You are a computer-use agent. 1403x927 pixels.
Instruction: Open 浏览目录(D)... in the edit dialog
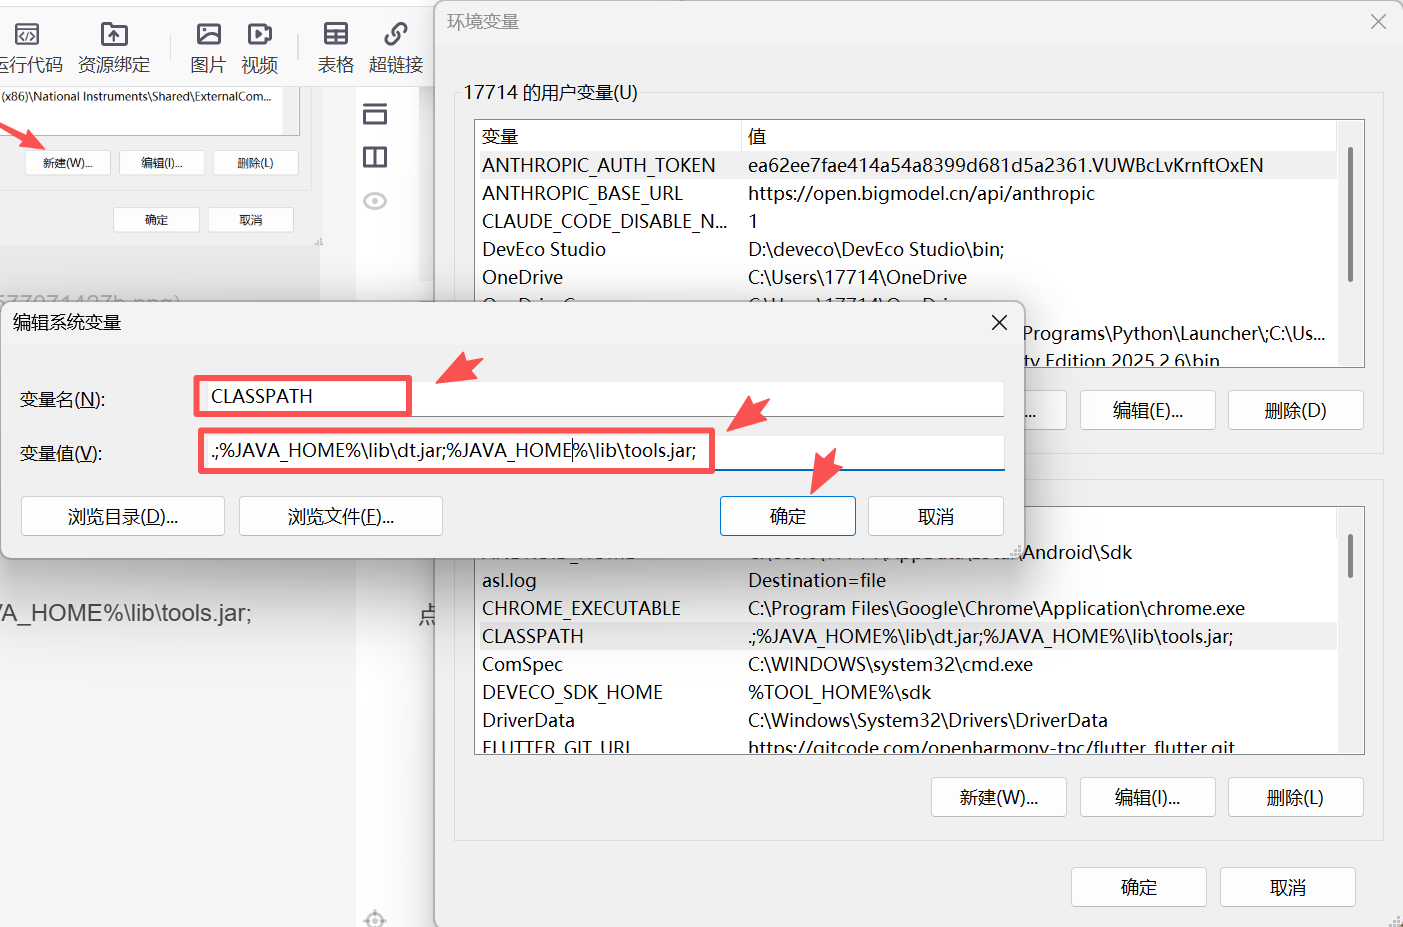pyautogui.click(x=123, y=516)
